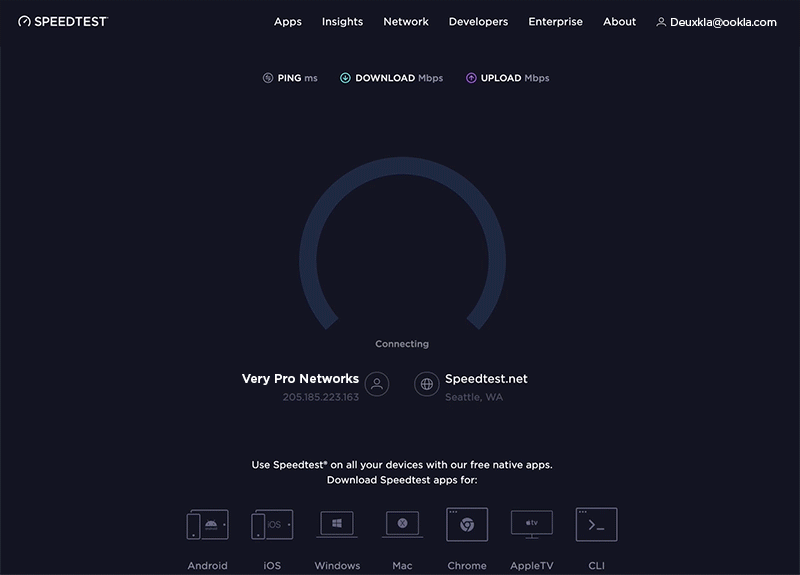This screenshot has height=575, width=800.
Task: Click the Windows app icon
Action: (337, 524)
